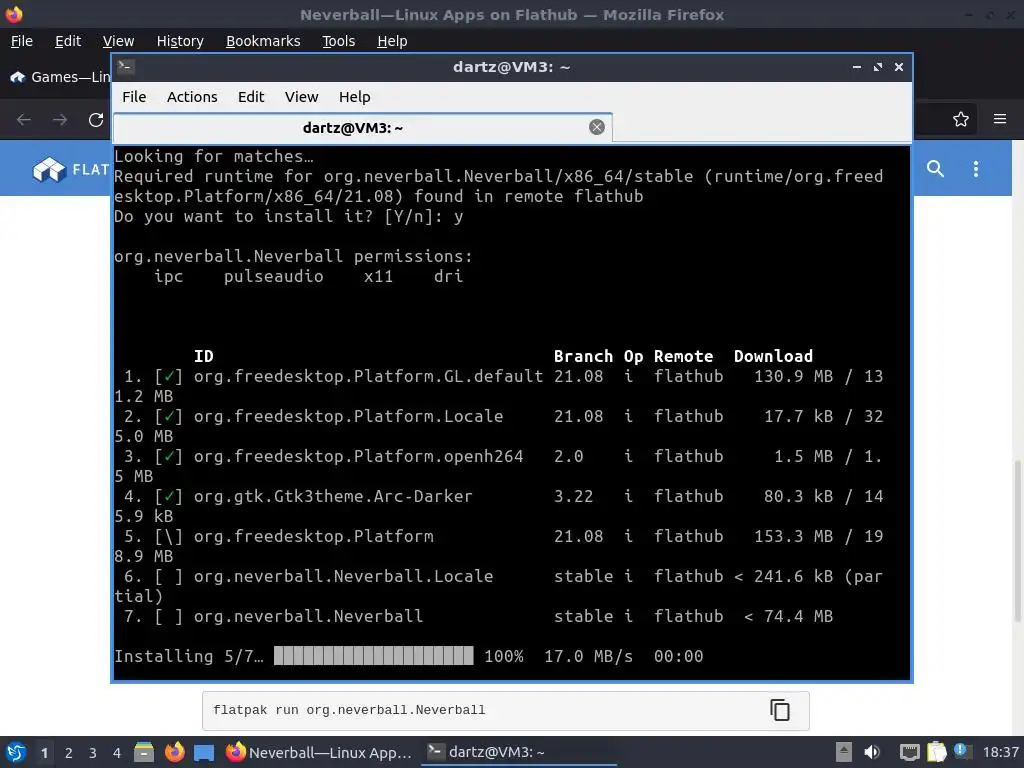Open Firefox Tools menu
Viewport: 1024px width, 768px height.
point(338,41)
